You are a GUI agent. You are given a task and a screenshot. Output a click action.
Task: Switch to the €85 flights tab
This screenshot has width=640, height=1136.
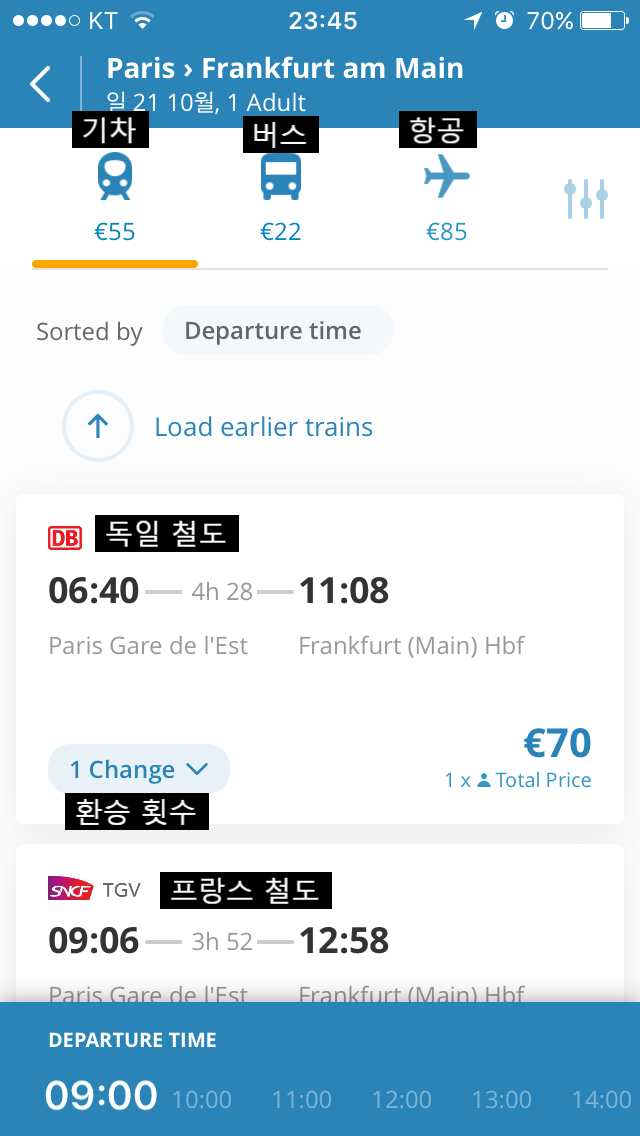tap(446, 232)
